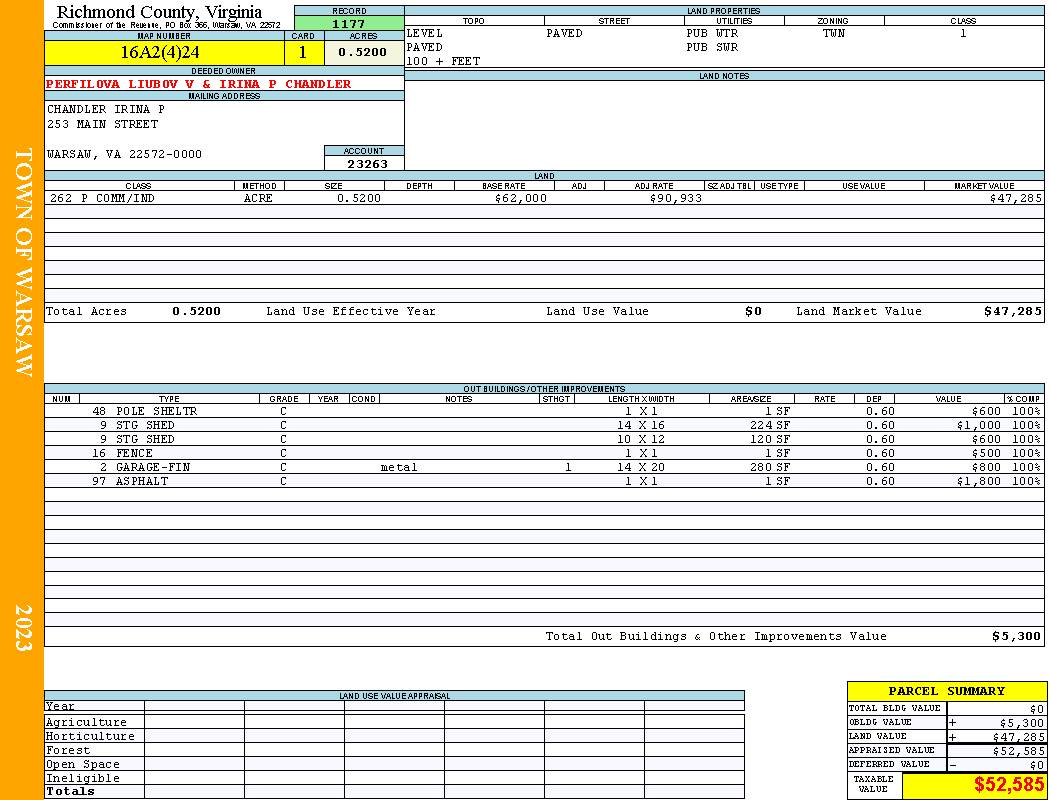Select 14 X 16 shed value $1,000

point(978,426)
